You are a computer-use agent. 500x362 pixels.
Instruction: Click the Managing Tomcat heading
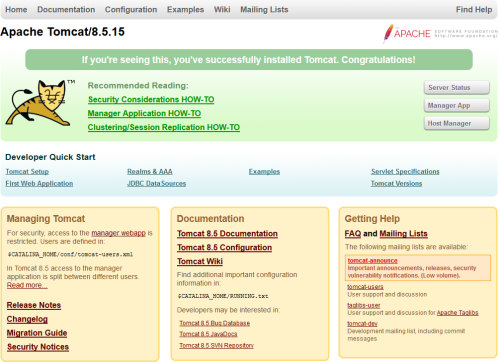46,219
